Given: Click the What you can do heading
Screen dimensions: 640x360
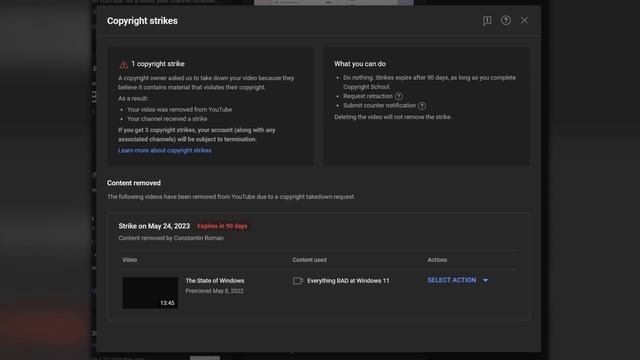Looking at the screenshot, I should pyautogui.click(x=360, y=64).
